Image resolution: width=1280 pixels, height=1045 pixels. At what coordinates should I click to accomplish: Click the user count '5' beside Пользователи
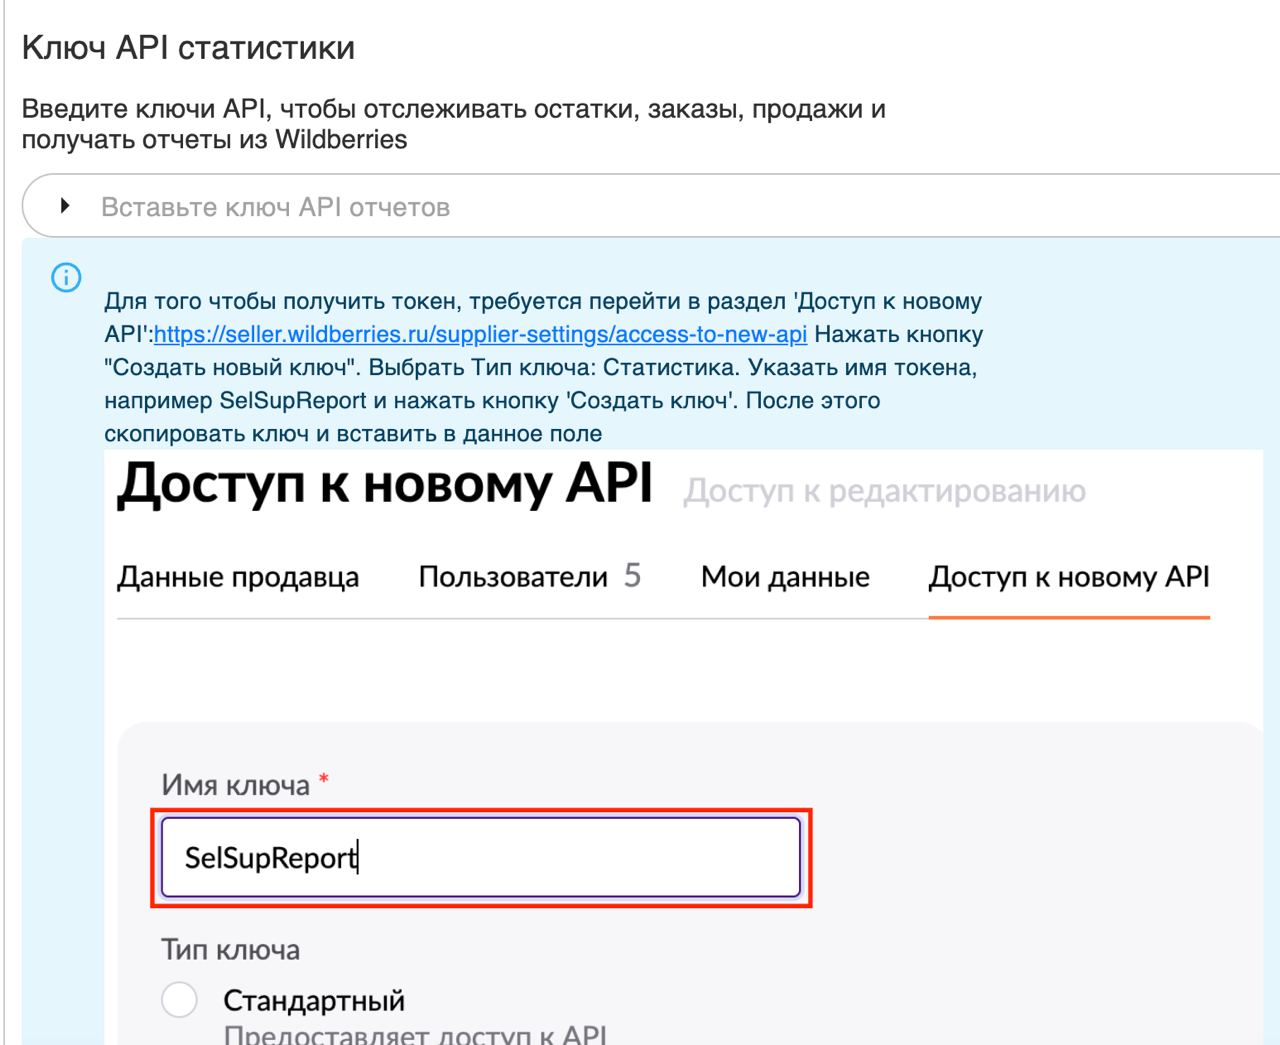click(x=632, y=576)
